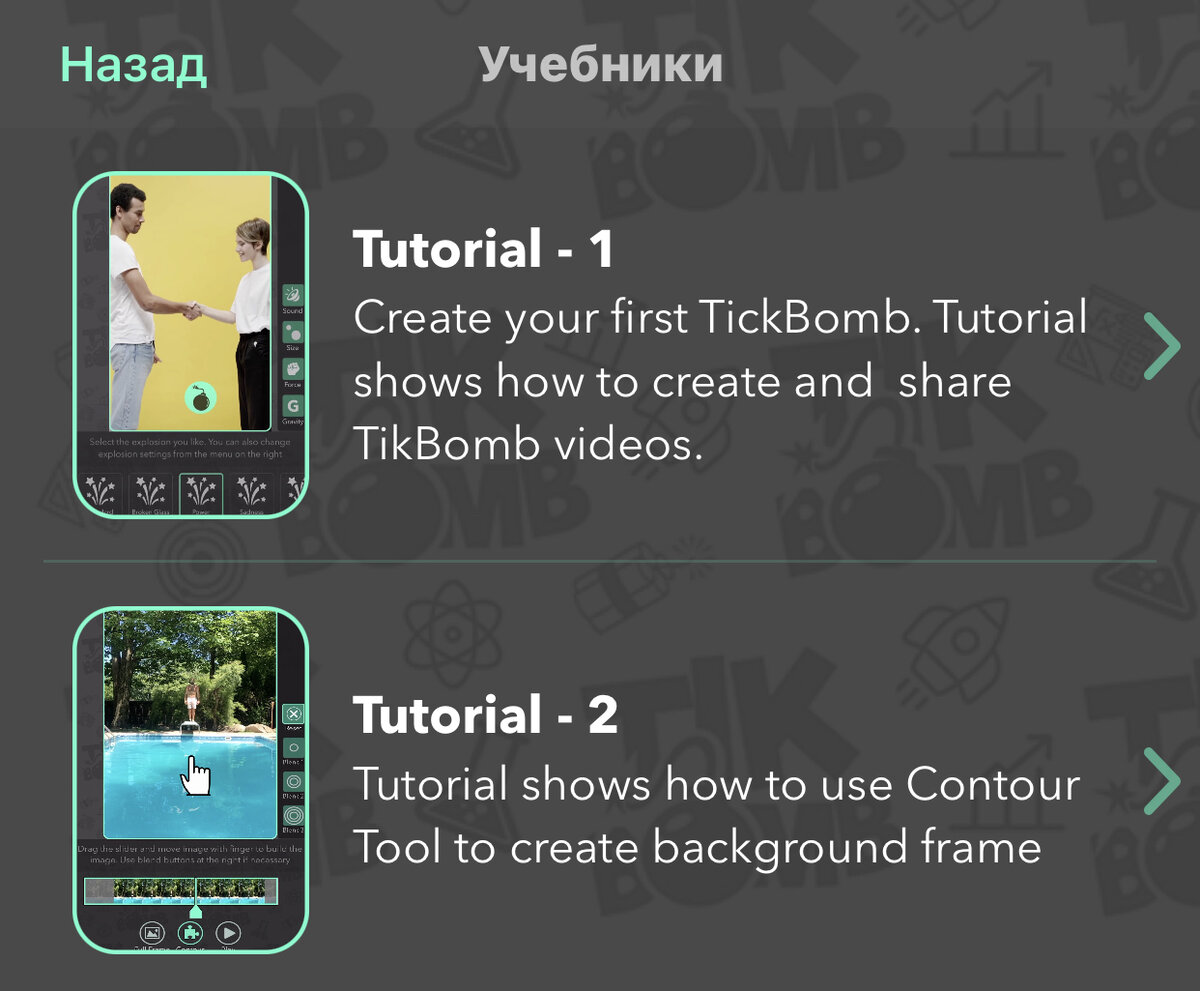Image resolution: width=1200 pixels, height=991 pixels.
Task: Select the Tutorial - 1 title
Action: click(483, 249)
